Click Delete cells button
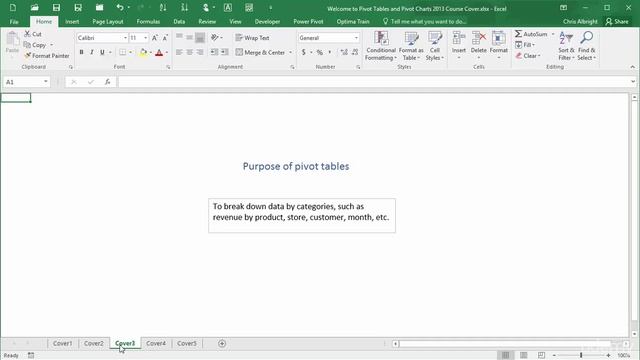This screenshot has width=640, height=360. point(478,45)
